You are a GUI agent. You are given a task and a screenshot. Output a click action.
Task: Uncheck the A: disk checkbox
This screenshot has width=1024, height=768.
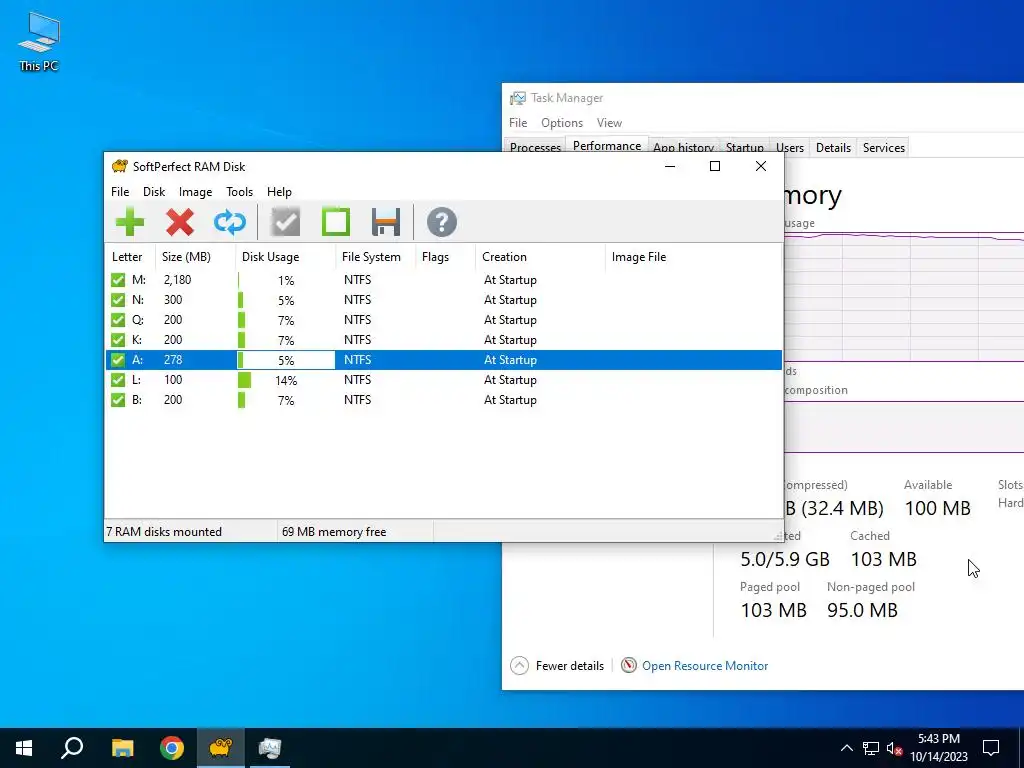(x=118, y=360)
